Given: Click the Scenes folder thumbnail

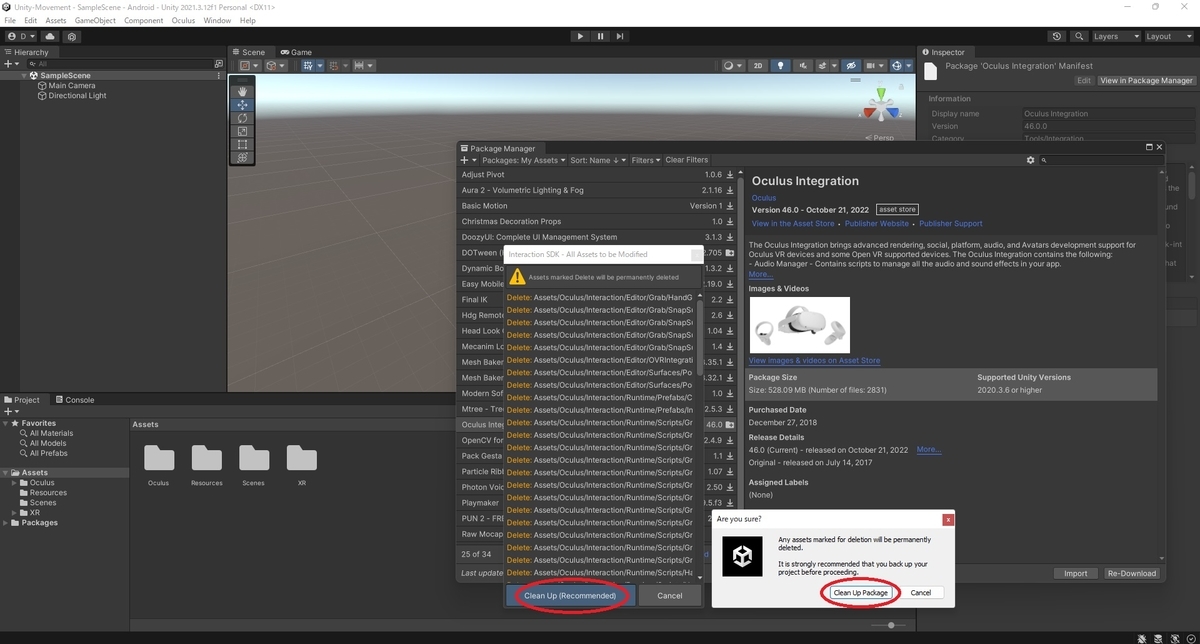Looking at the screenshot, I should tap(254, 459).
